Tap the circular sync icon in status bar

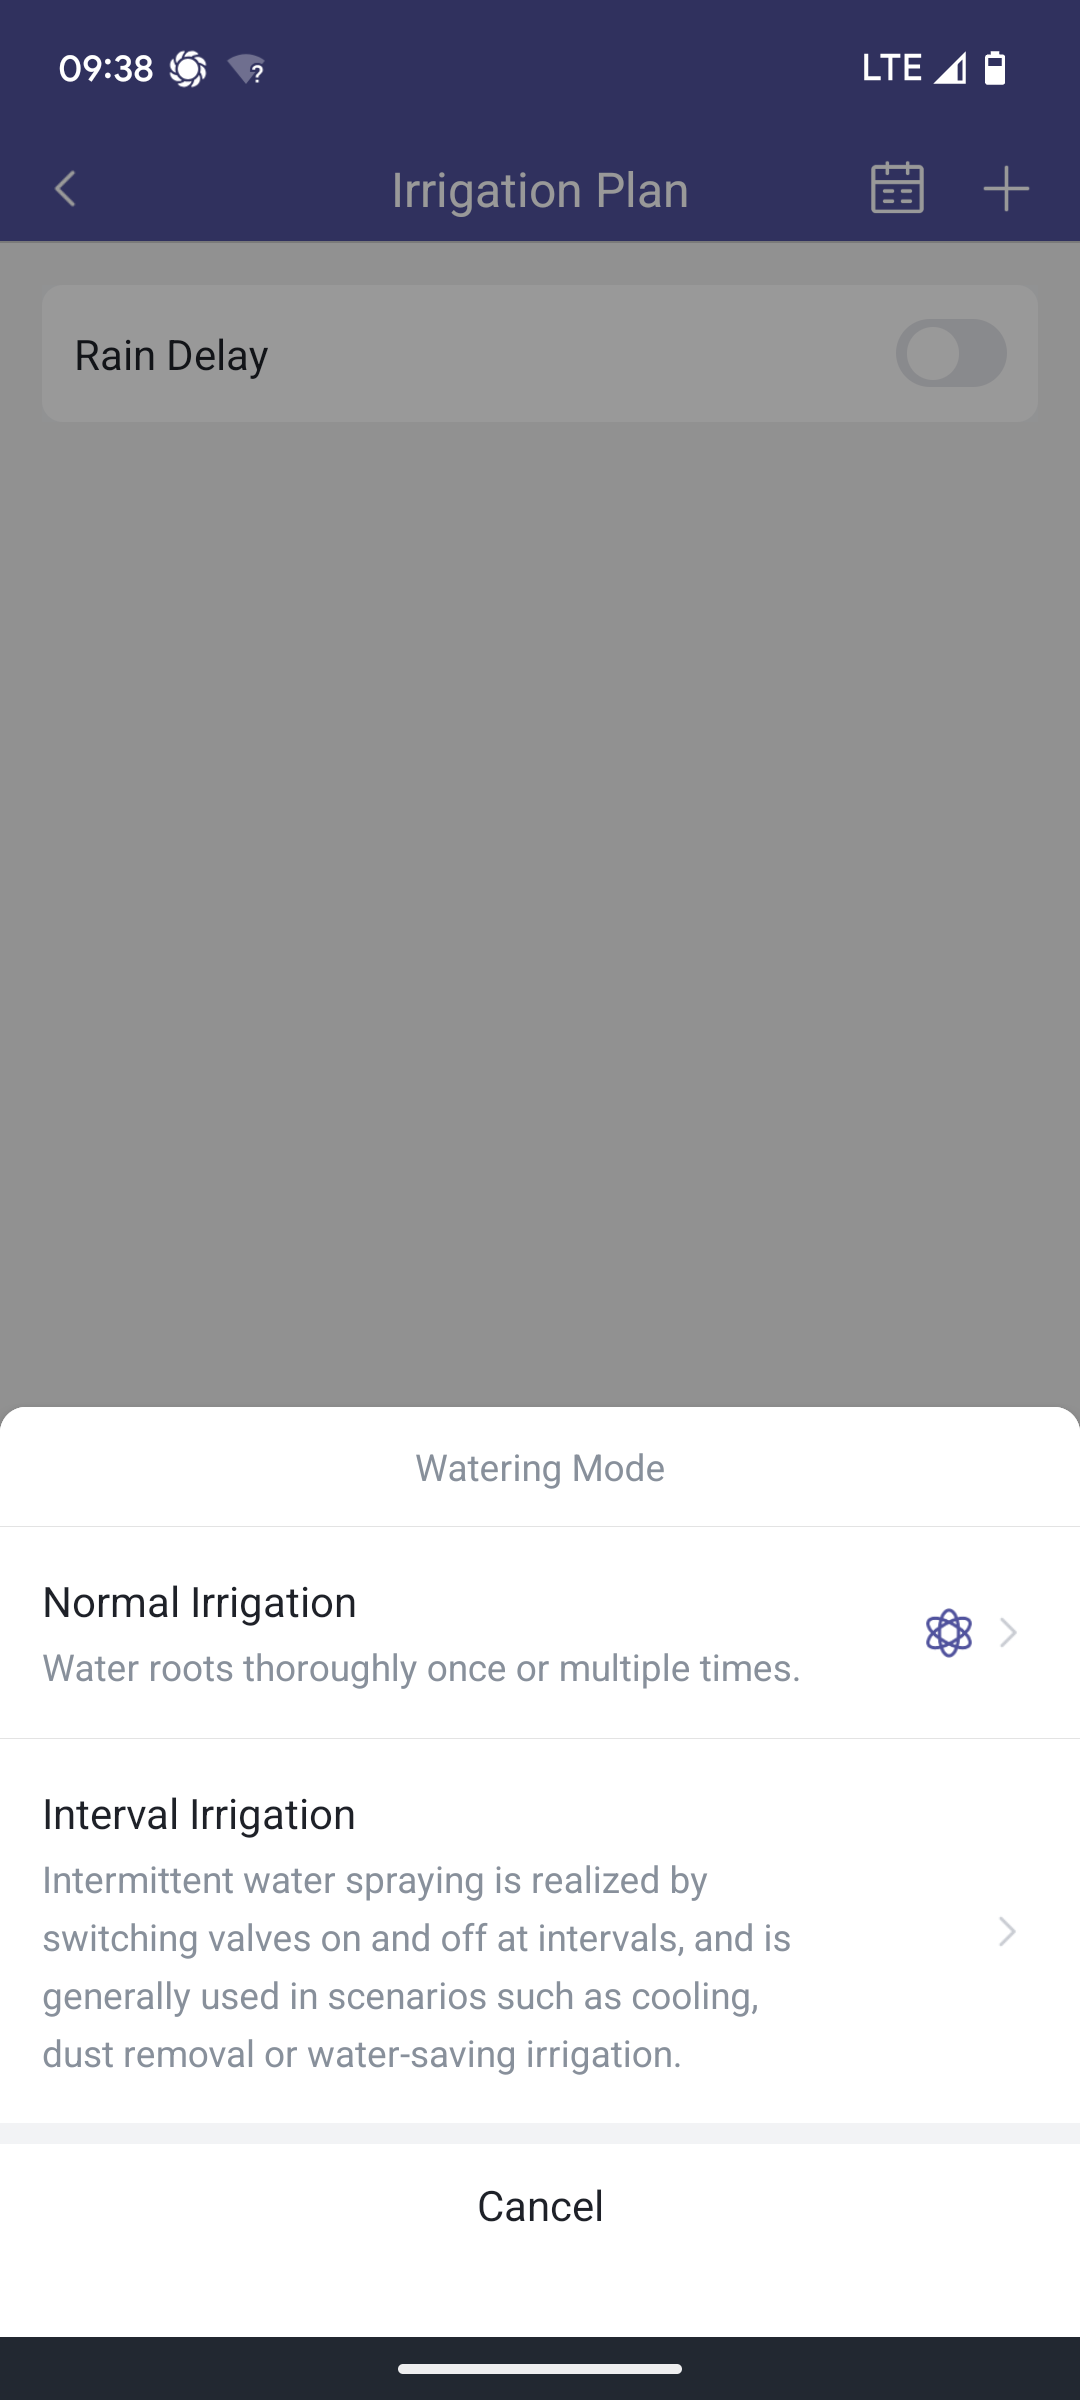click(x=188, y=69)
